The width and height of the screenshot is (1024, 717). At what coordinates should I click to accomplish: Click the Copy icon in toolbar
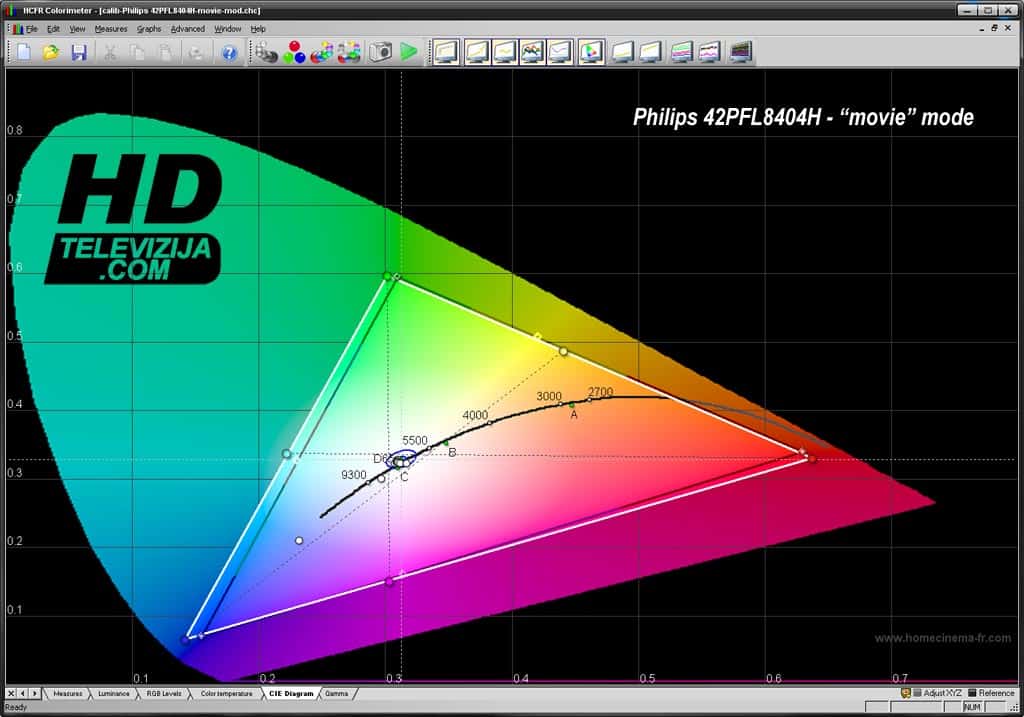click(x=137, y=52)
